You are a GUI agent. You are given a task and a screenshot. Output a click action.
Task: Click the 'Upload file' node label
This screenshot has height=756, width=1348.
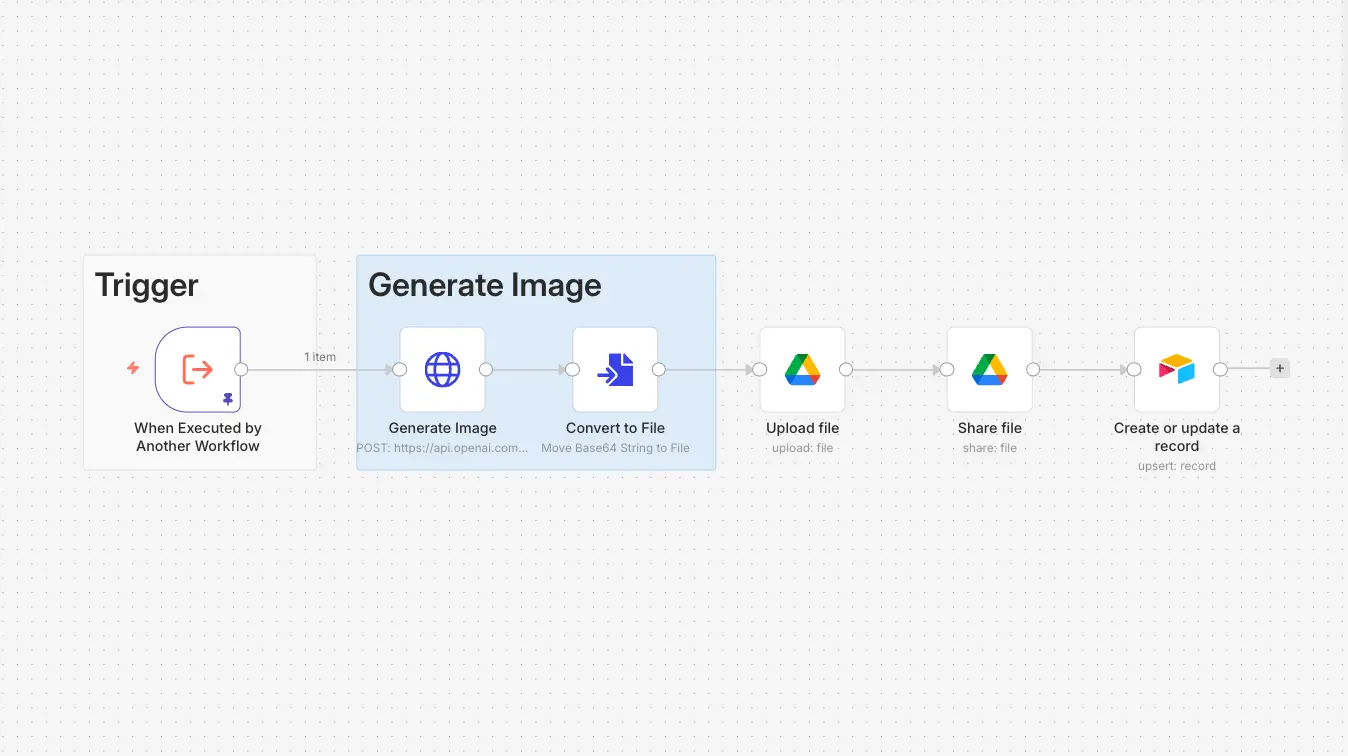coord(802,428)
